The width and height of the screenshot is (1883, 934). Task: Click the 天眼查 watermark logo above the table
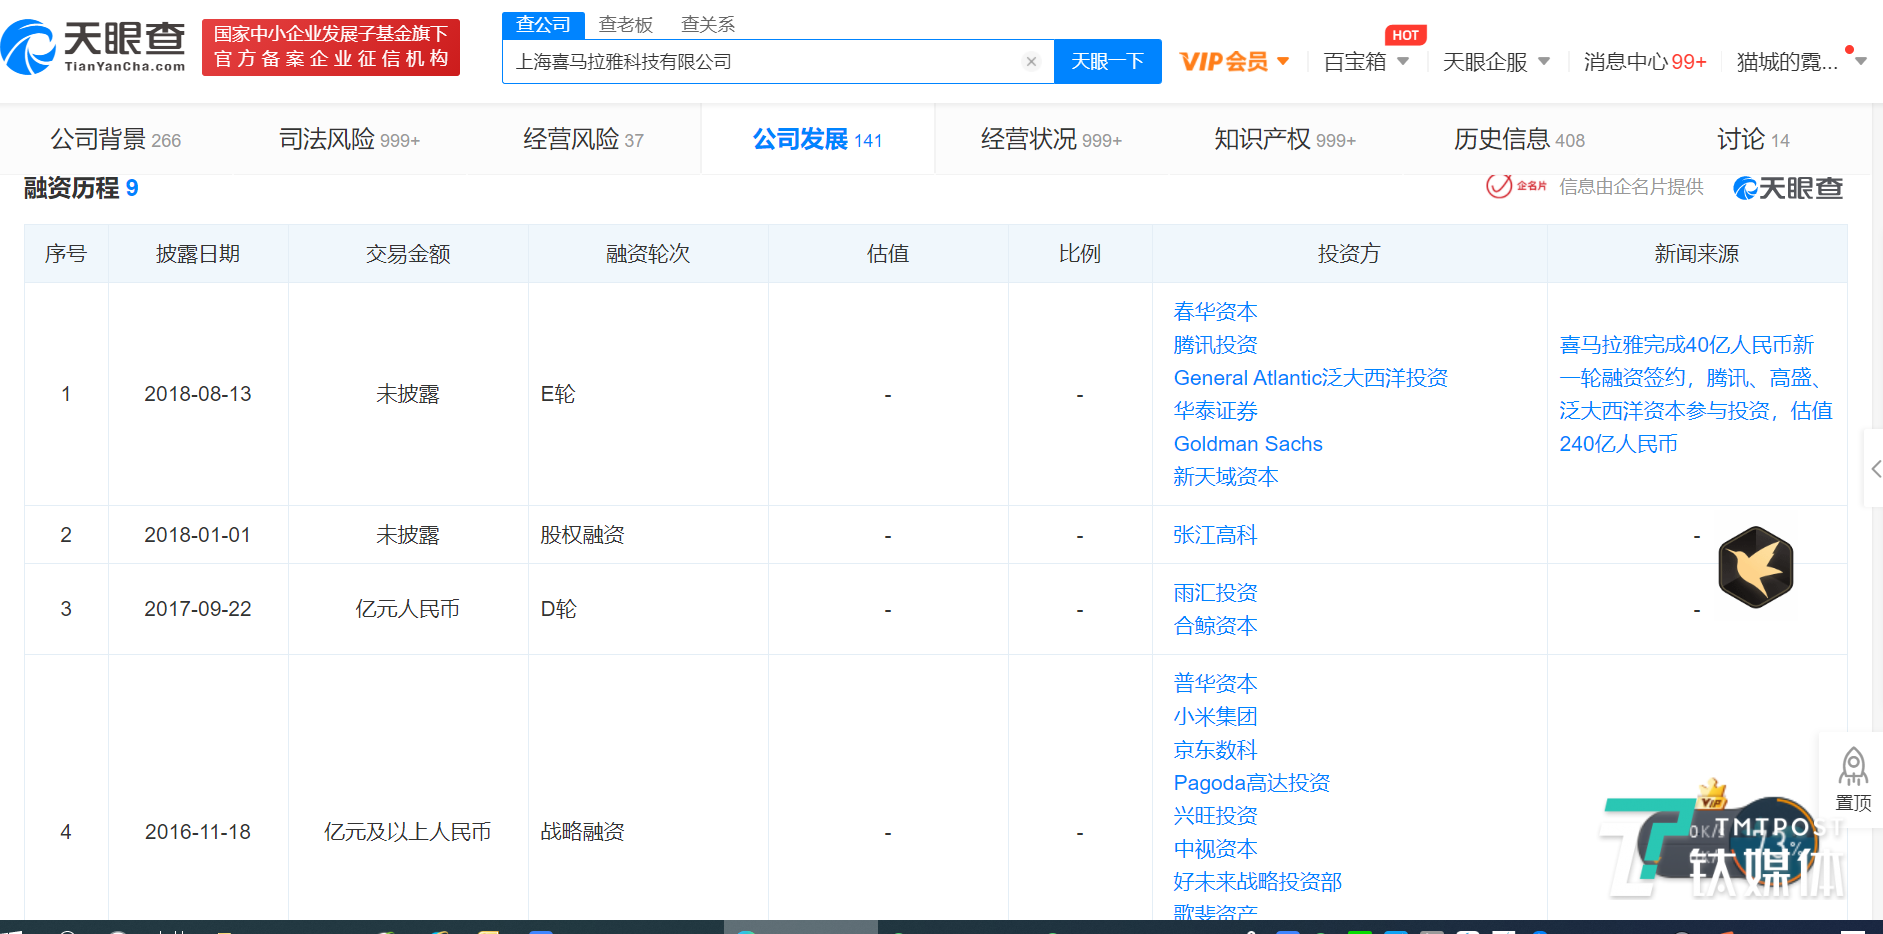(1788, 187)
